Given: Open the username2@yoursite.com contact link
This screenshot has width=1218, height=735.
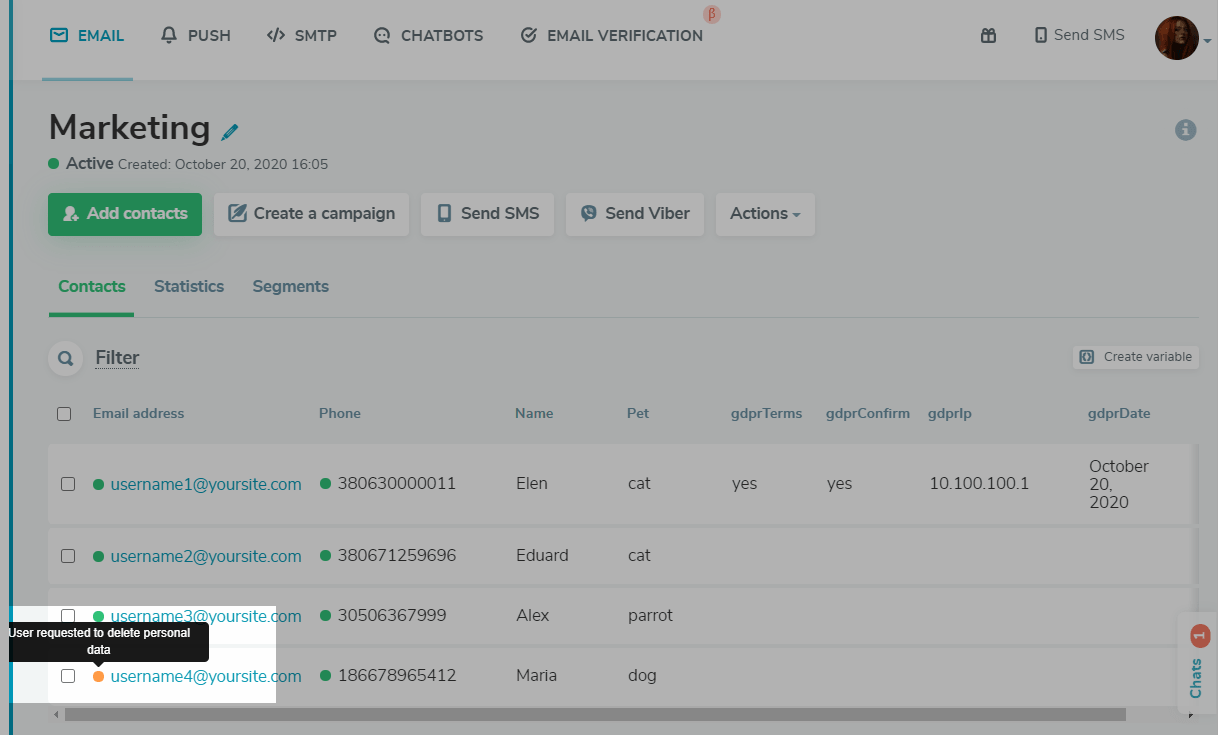Looking at the screenshot, I should tap(206, 556).
